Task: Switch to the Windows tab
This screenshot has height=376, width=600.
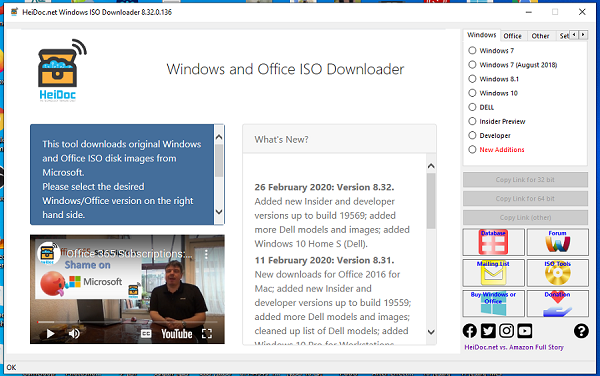Action: pos(481,35)
